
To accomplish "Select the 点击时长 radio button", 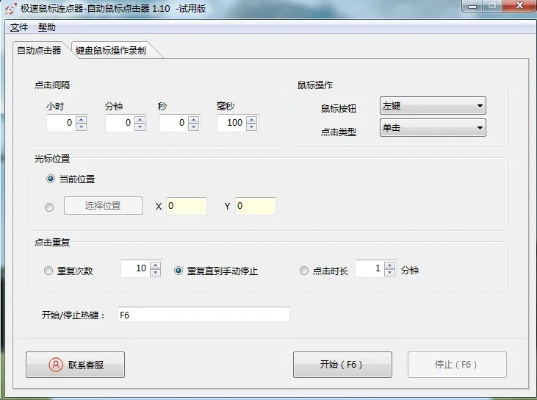I will (x=304, y=271).
